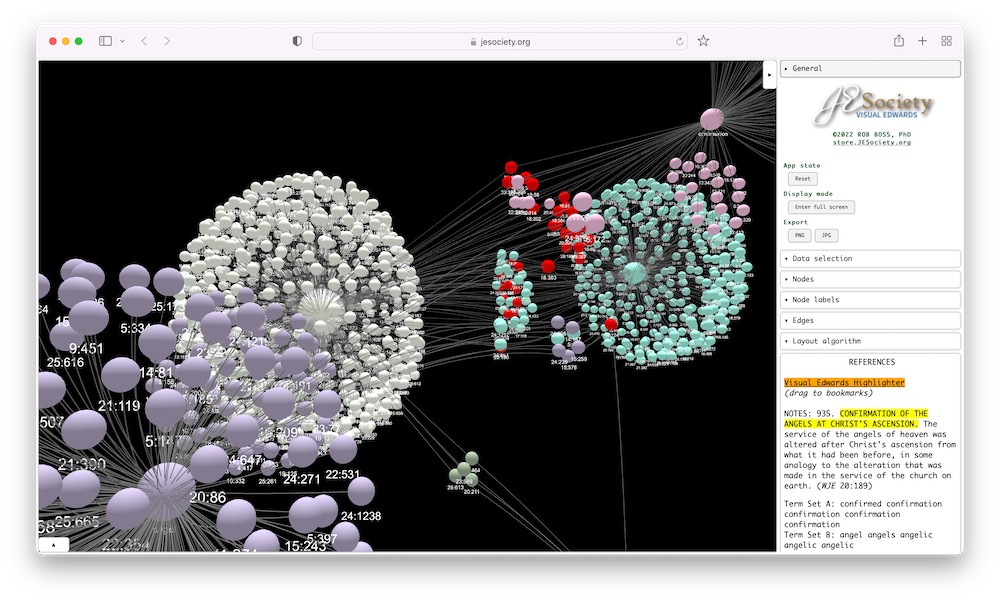Screen dimensions: 1000x602
Task: Click the Visual Edwards Highlighter bookmarklet link
Action: tap(844, 383)
